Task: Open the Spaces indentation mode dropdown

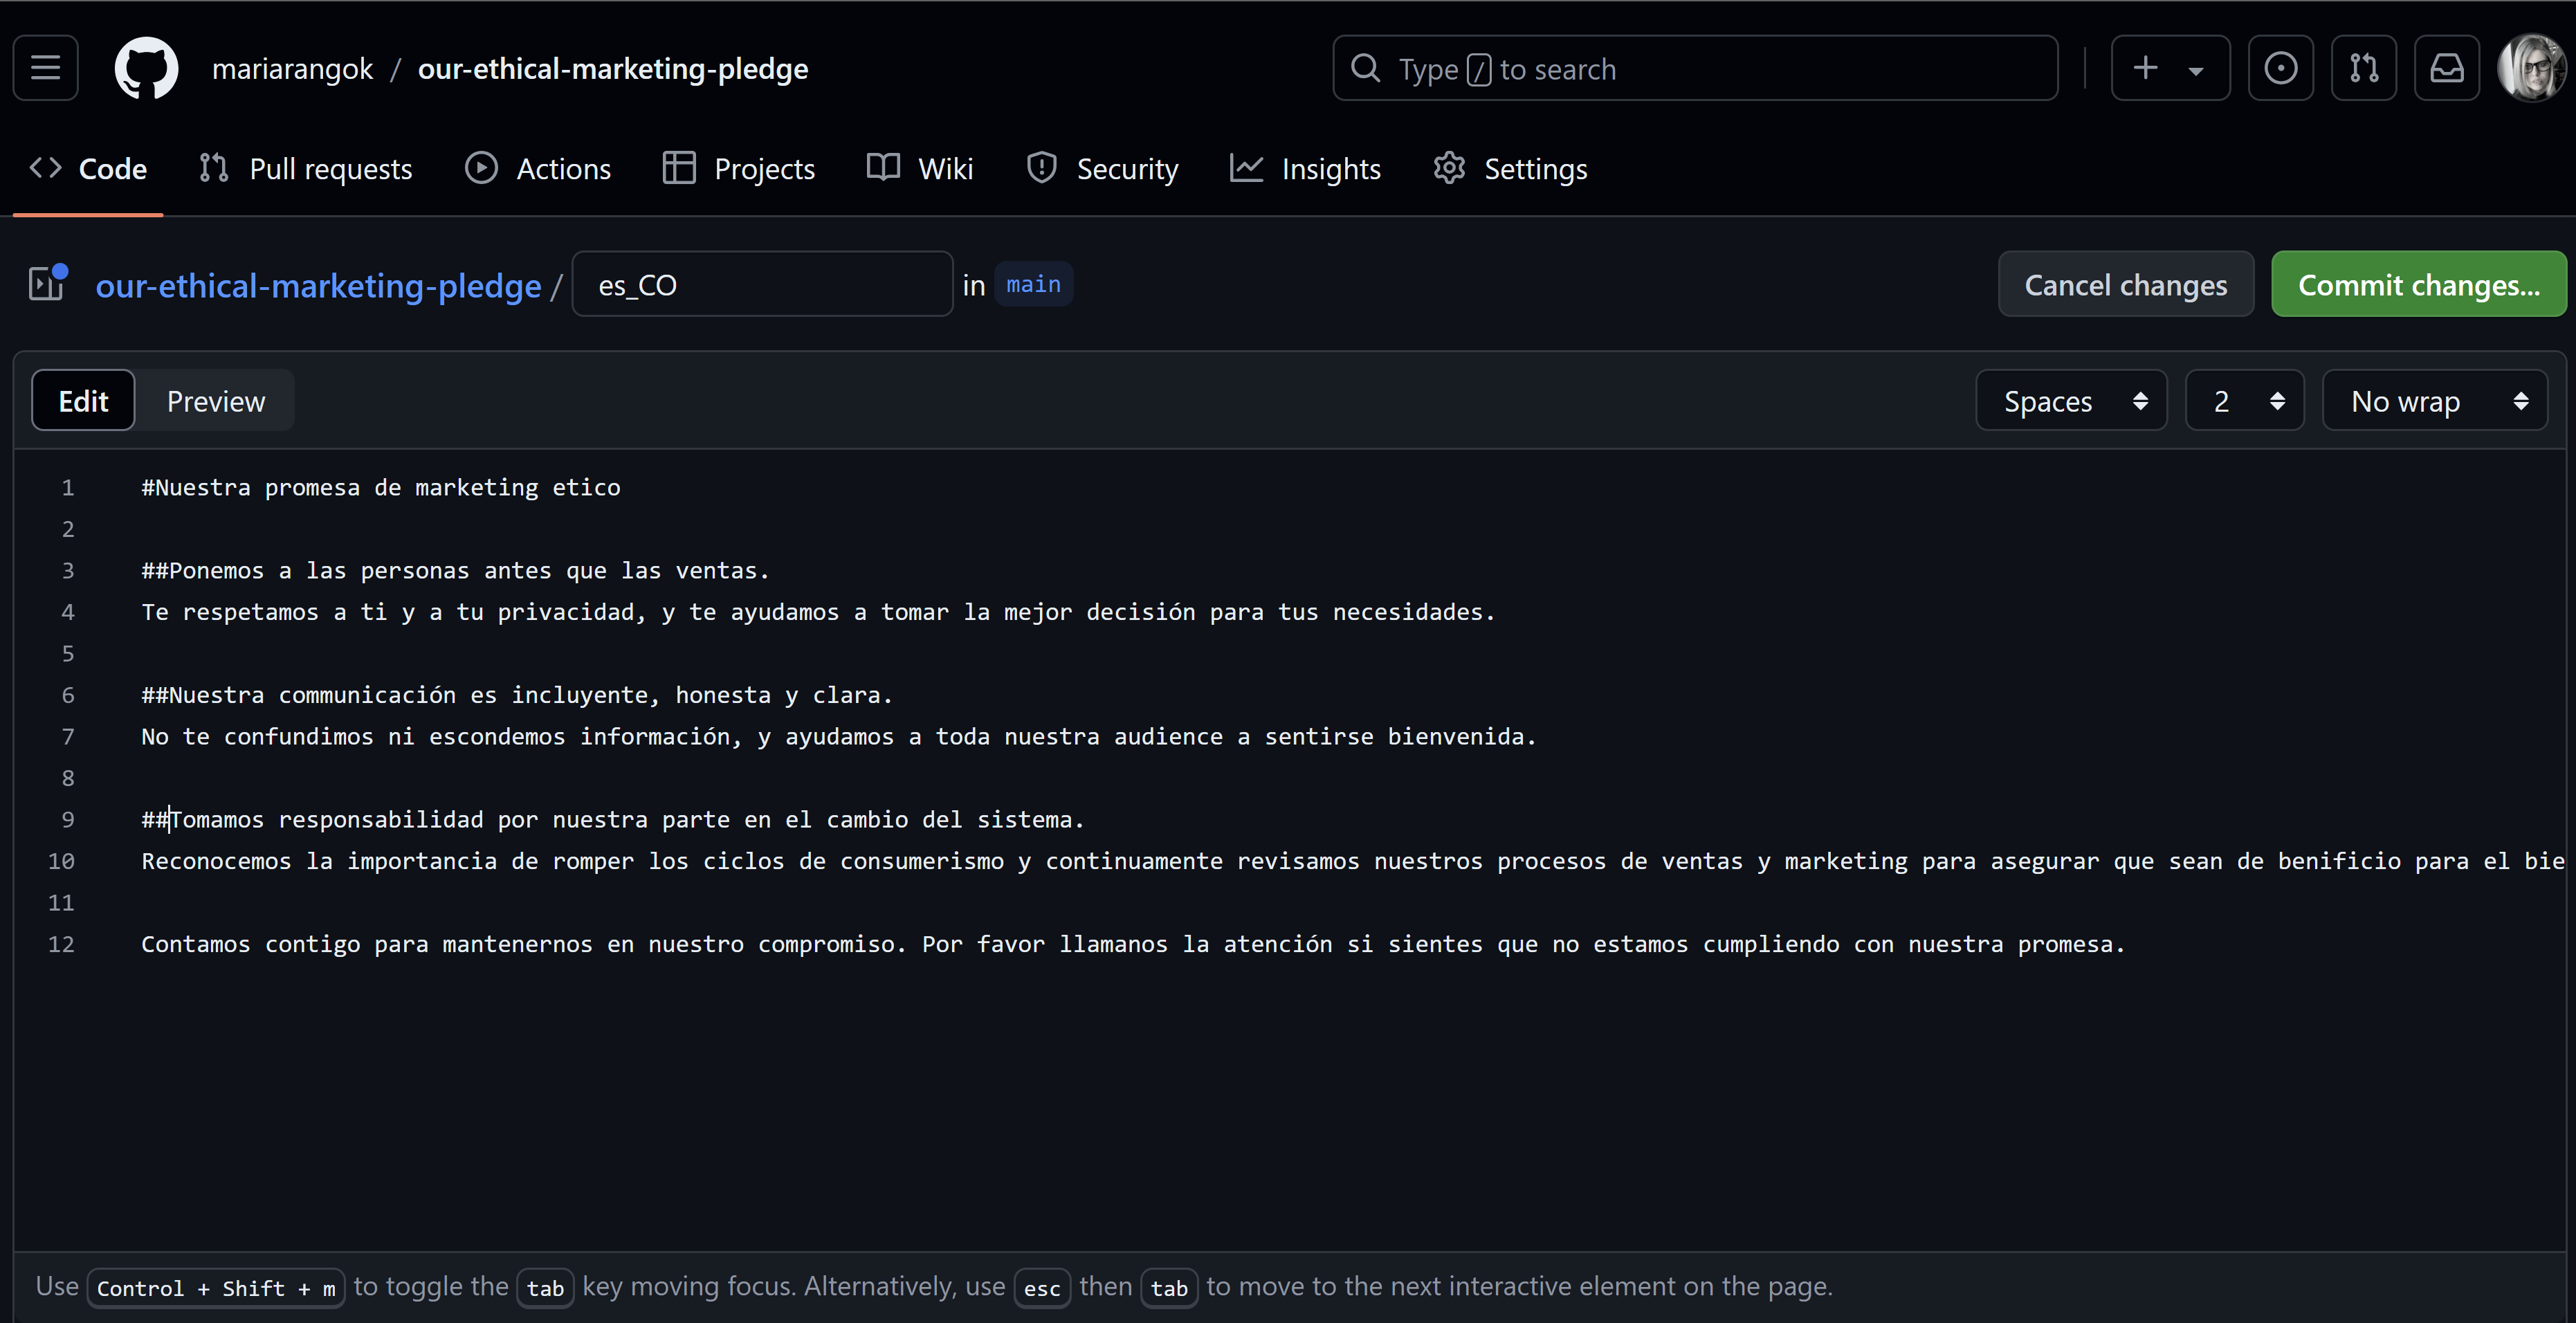Action: (2071, 400)
